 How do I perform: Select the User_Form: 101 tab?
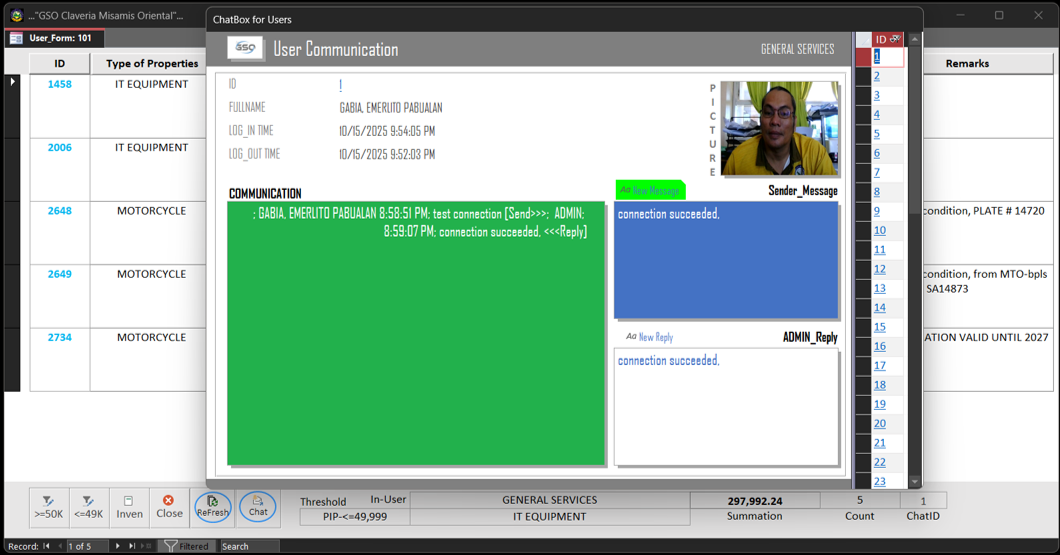pos(55,38)
